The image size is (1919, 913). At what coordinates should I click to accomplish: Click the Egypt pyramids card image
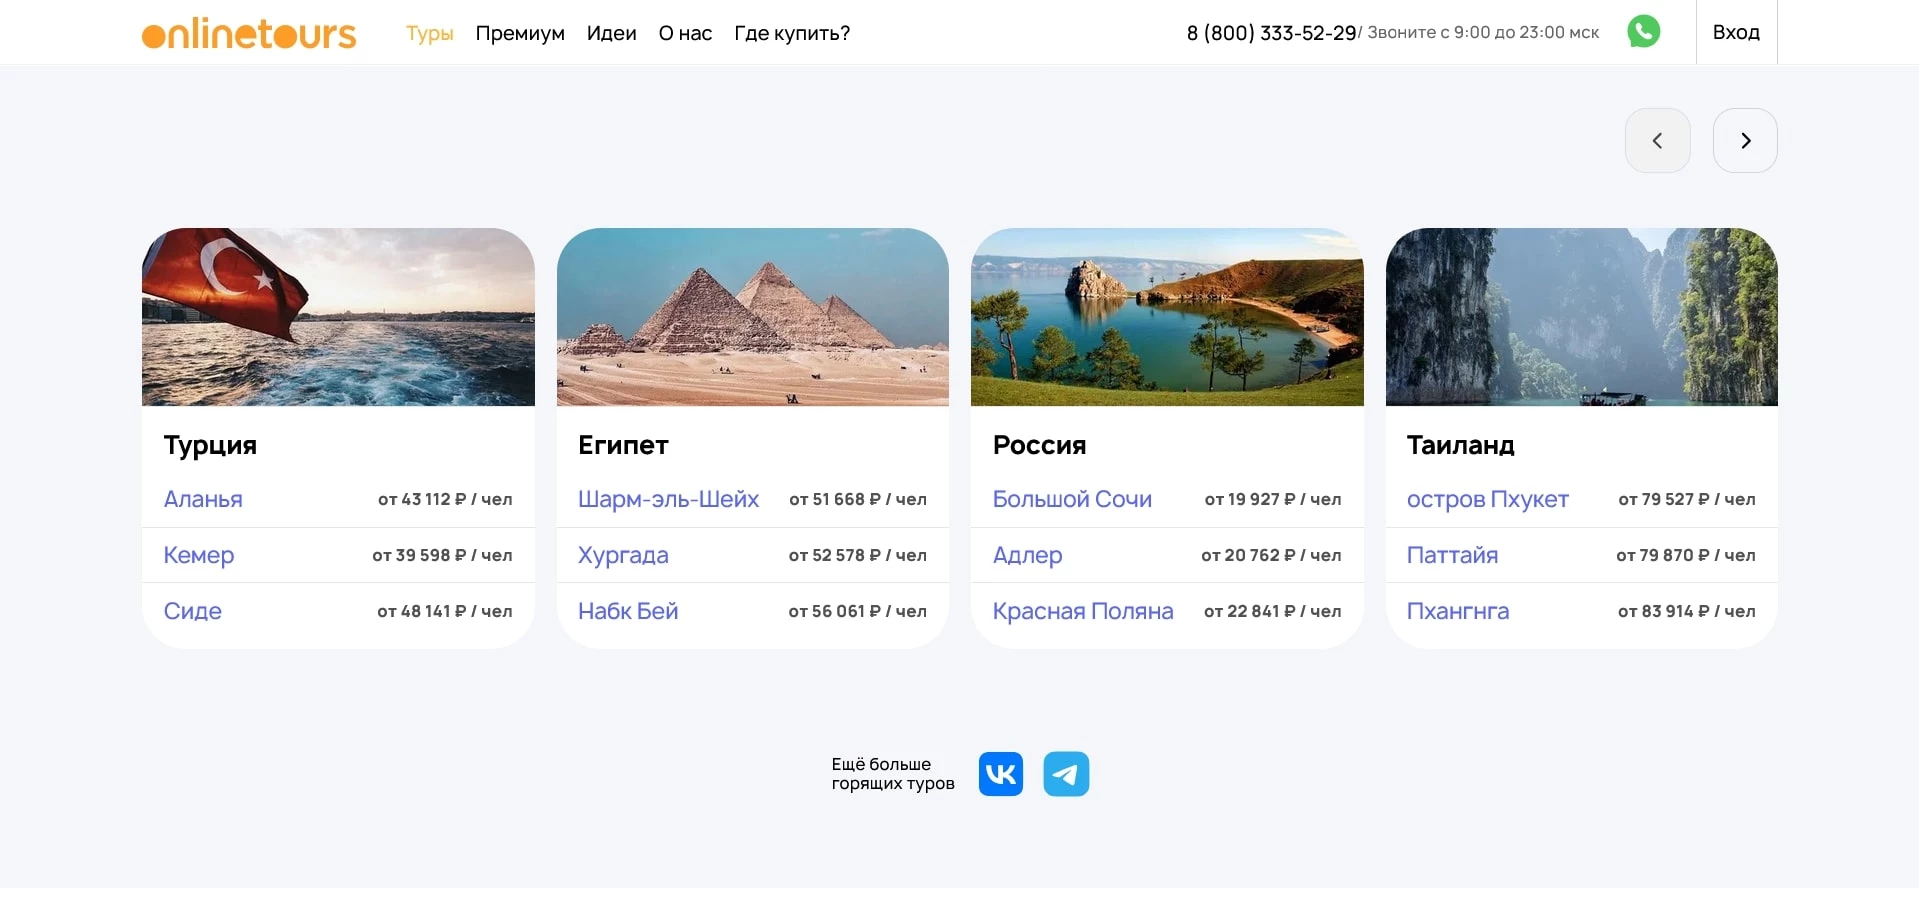click(x=752, y=317)
